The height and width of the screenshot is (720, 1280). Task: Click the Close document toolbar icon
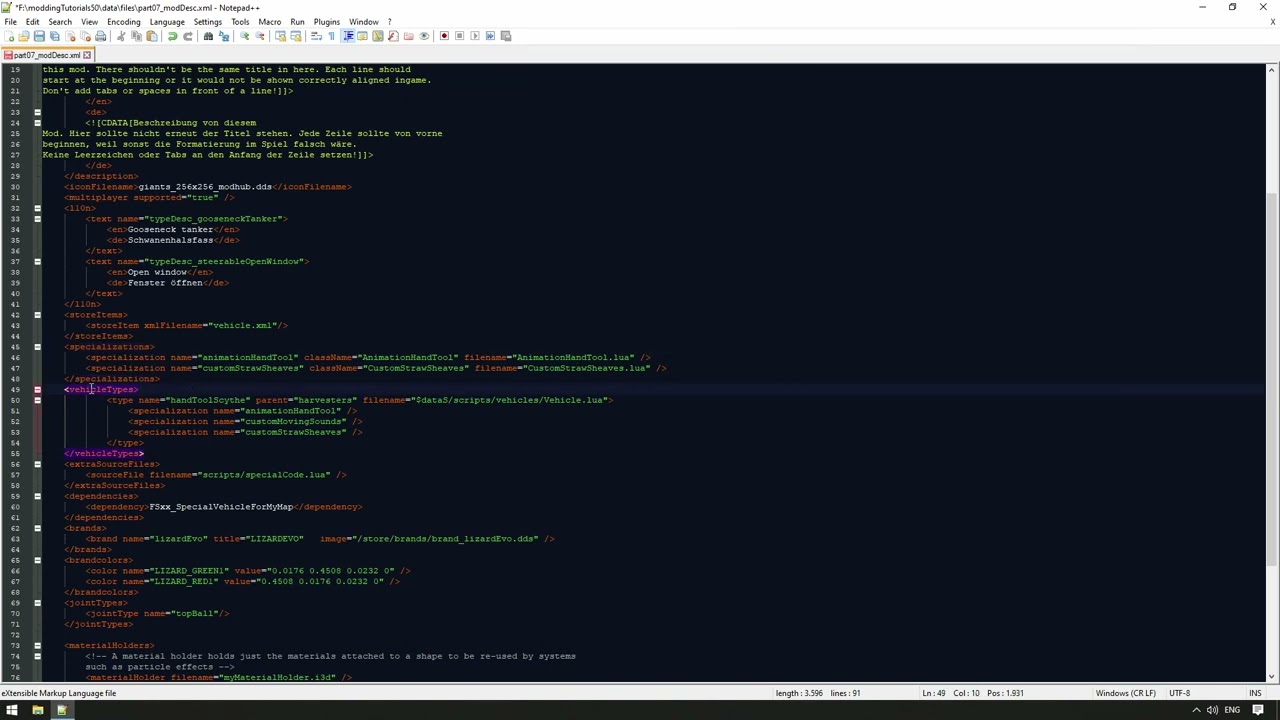70,36
